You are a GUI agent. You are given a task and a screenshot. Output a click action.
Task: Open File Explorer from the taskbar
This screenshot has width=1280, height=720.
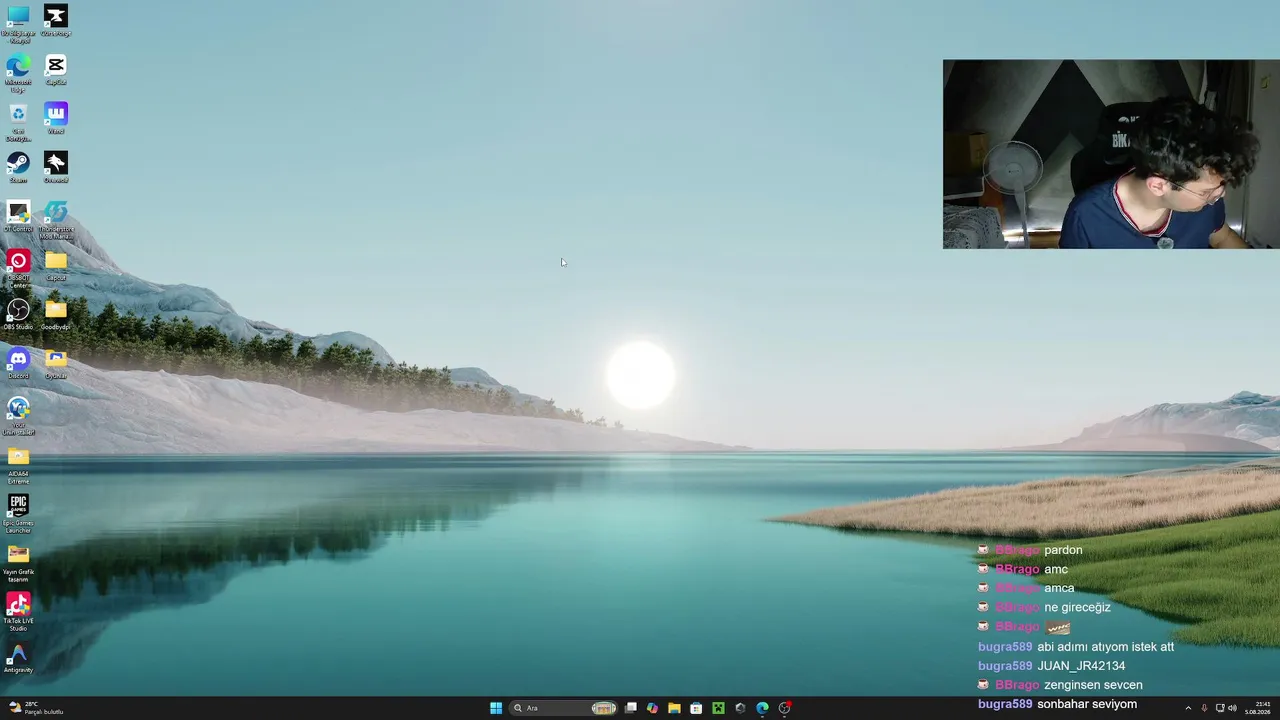pos(674,708)
